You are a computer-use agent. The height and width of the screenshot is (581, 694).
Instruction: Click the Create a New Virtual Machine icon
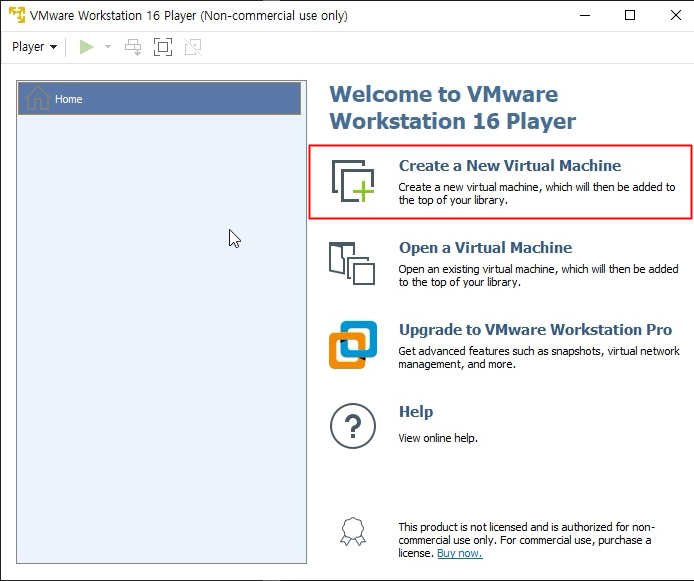pos(353,181)
